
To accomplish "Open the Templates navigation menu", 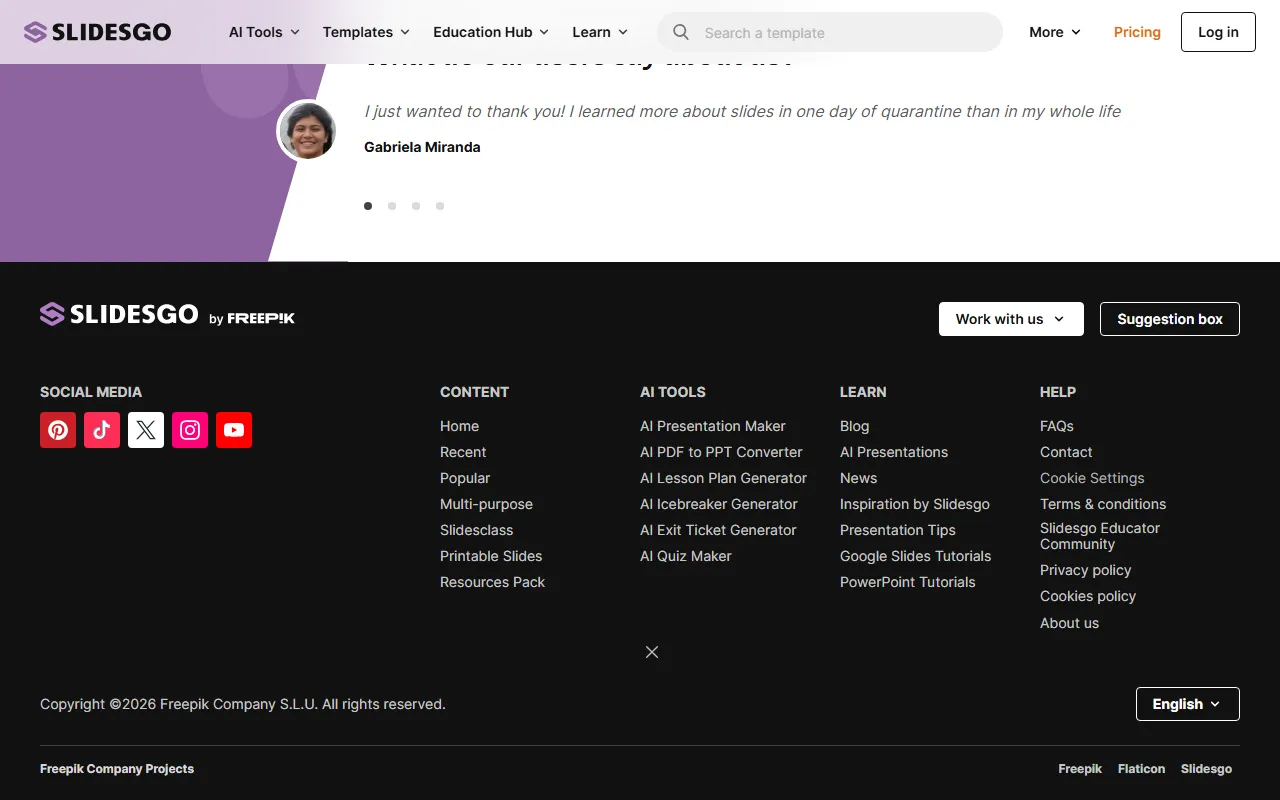I will click(x=366, y=32).
